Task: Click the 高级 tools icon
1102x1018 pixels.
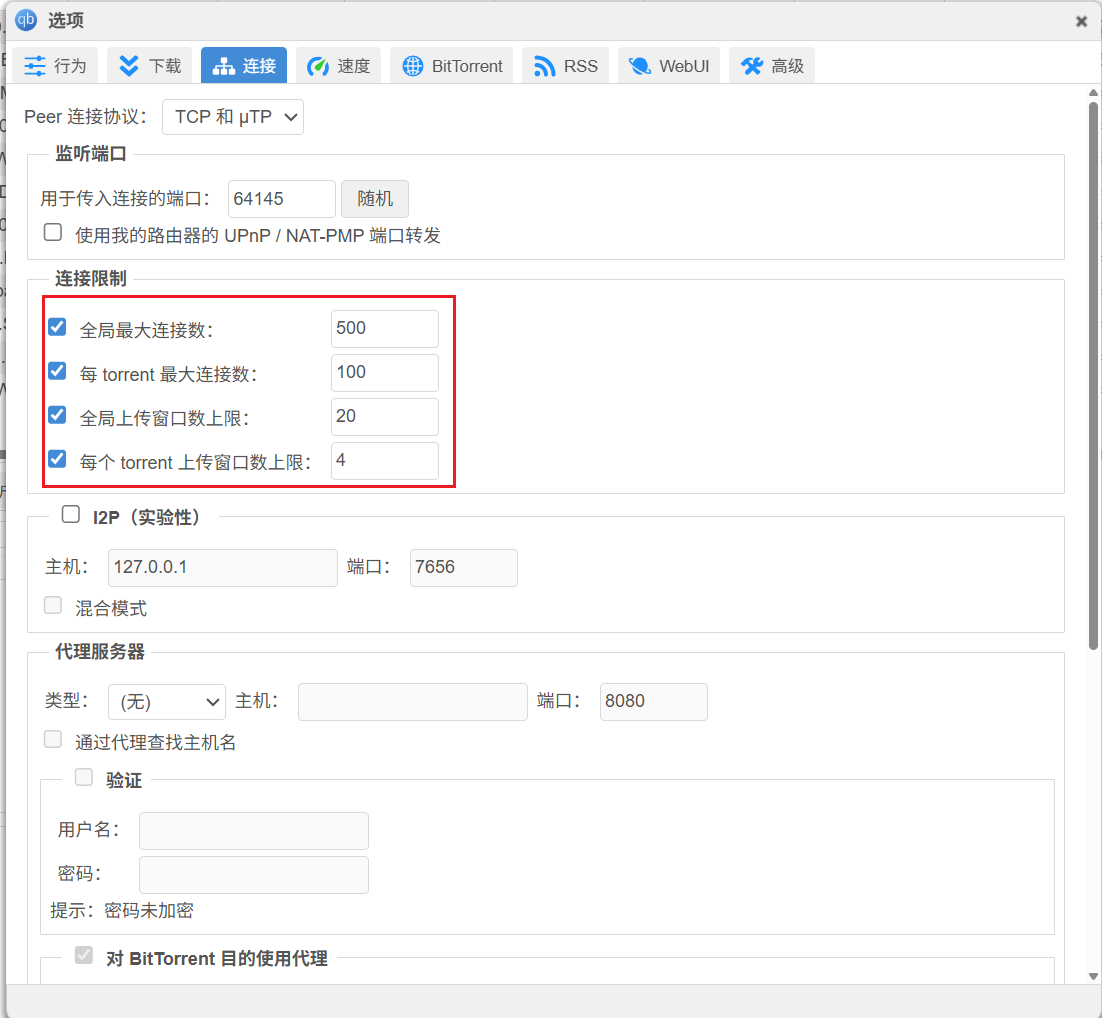Action: [752, 66]
